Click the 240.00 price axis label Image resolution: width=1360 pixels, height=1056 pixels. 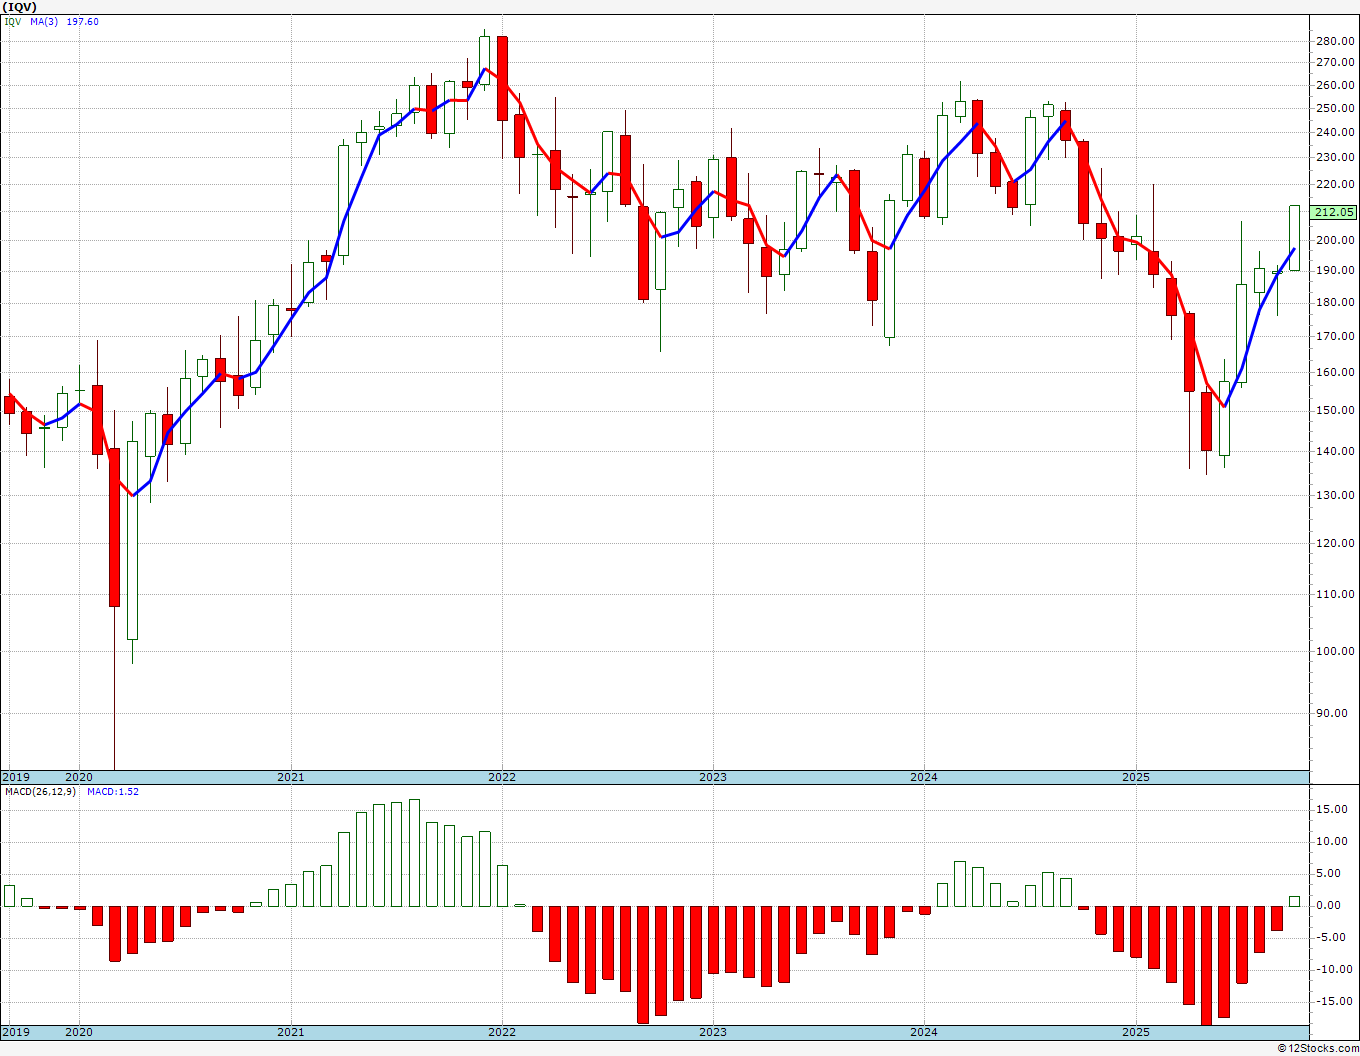[1336, 132]
